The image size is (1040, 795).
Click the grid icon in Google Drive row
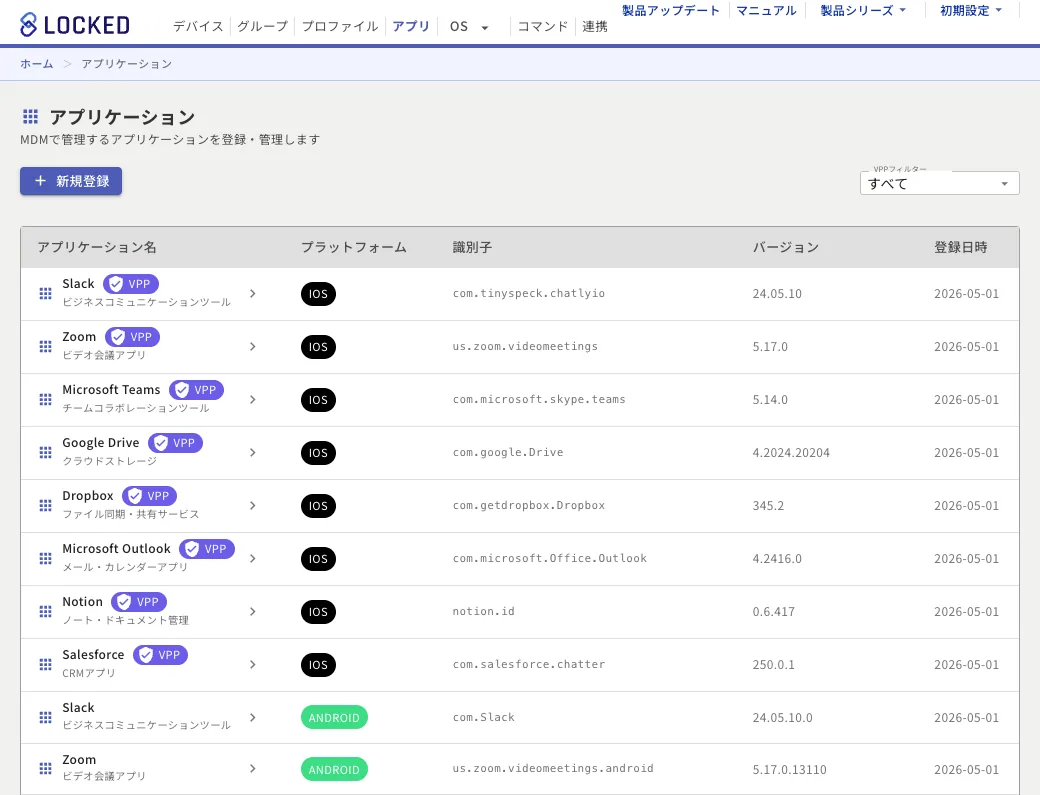[45, 452]
